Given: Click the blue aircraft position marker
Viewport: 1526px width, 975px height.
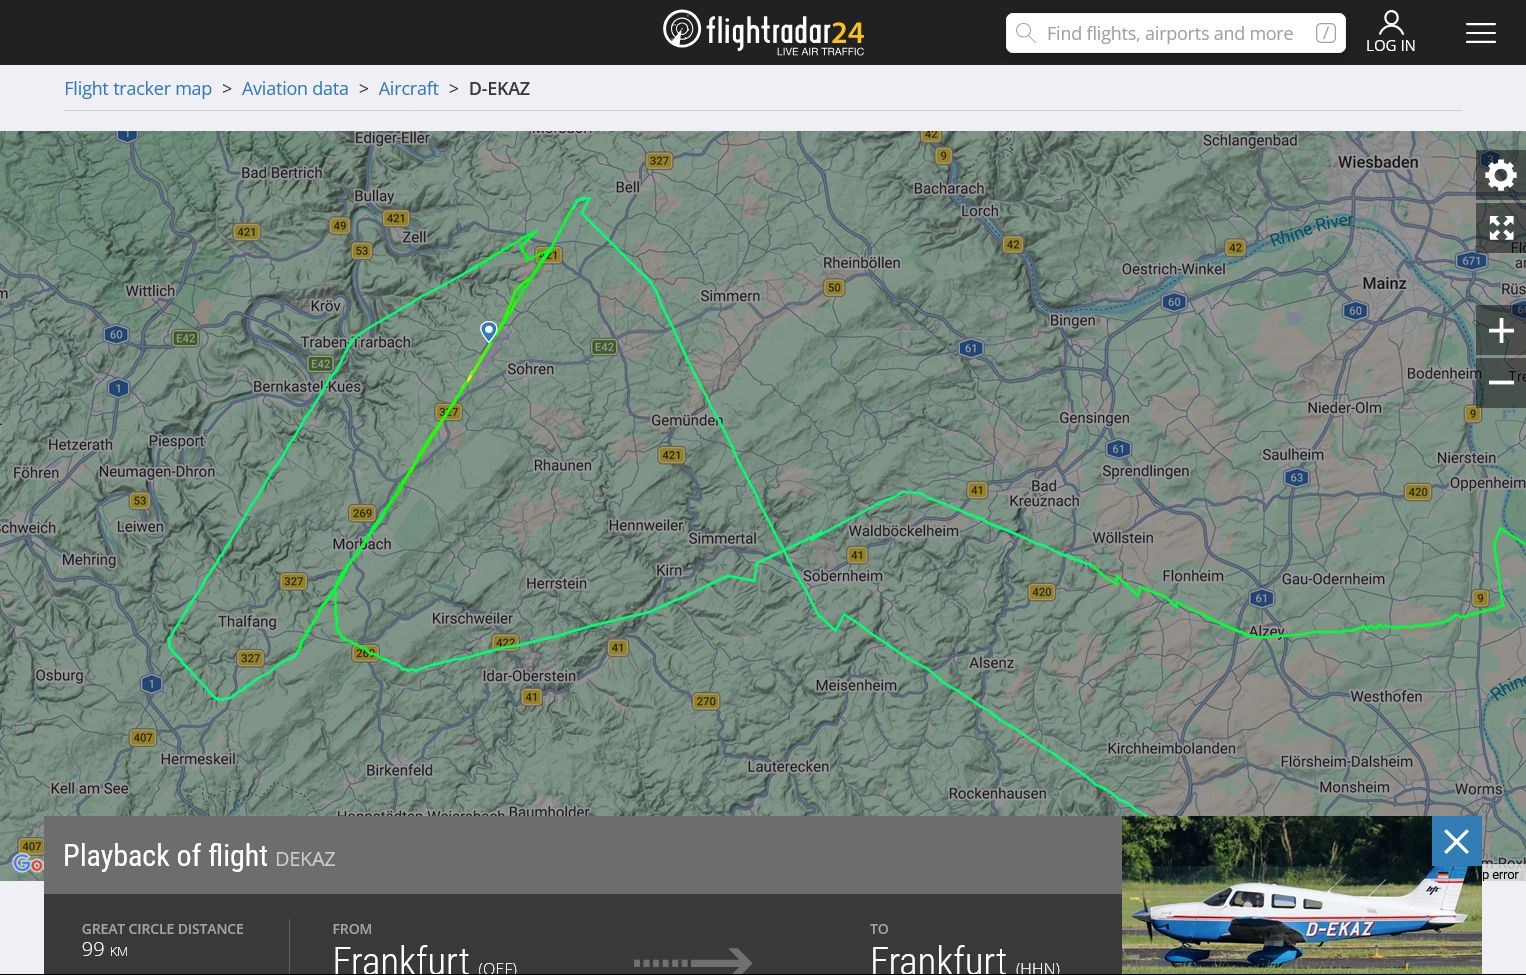Looking at the screenshot, I should click(488, 332).
